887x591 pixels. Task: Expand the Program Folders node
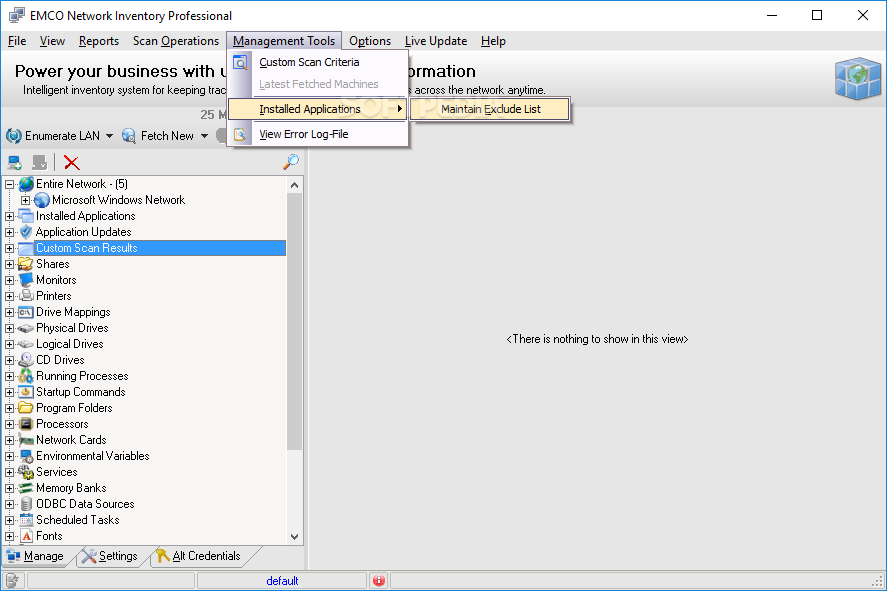tap(10, 408)
